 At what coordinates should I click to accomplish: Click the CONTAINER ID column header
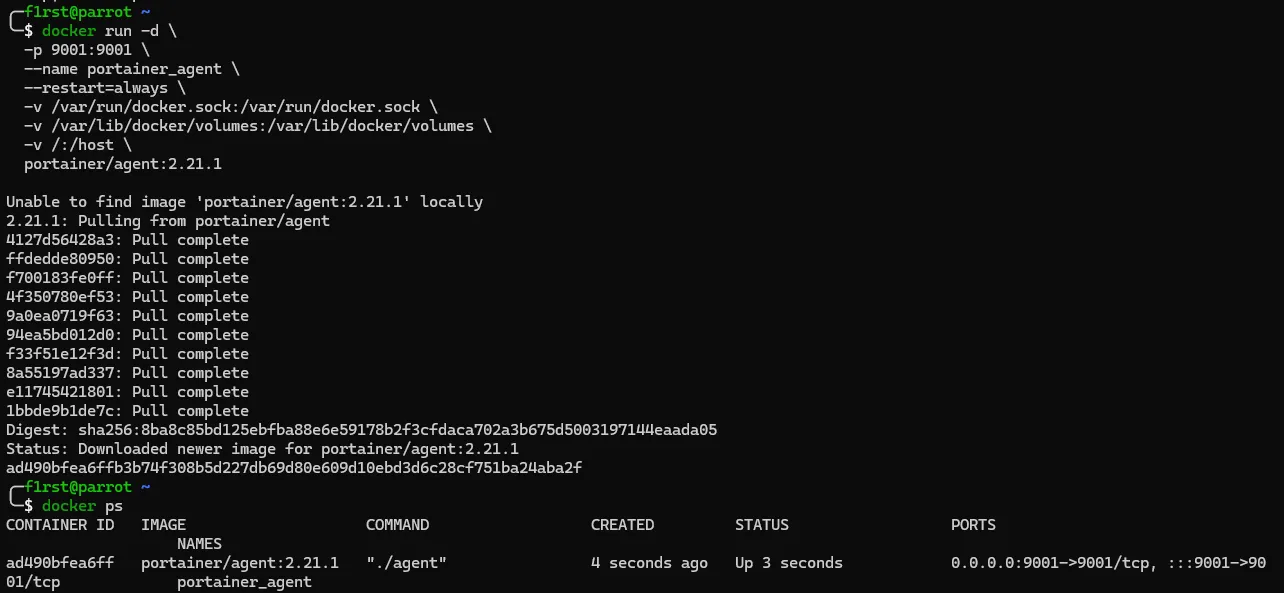coord(59,525)
